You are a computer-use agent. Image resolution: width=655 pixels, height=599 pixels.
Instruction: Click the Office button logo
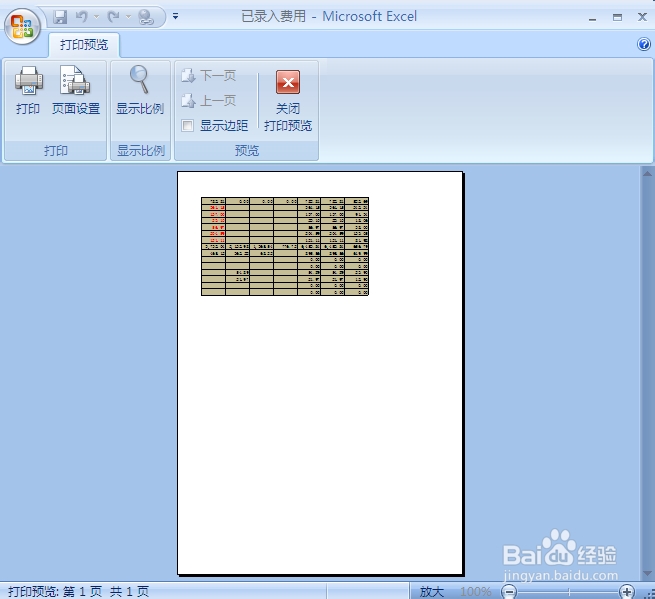click(22, 27)
